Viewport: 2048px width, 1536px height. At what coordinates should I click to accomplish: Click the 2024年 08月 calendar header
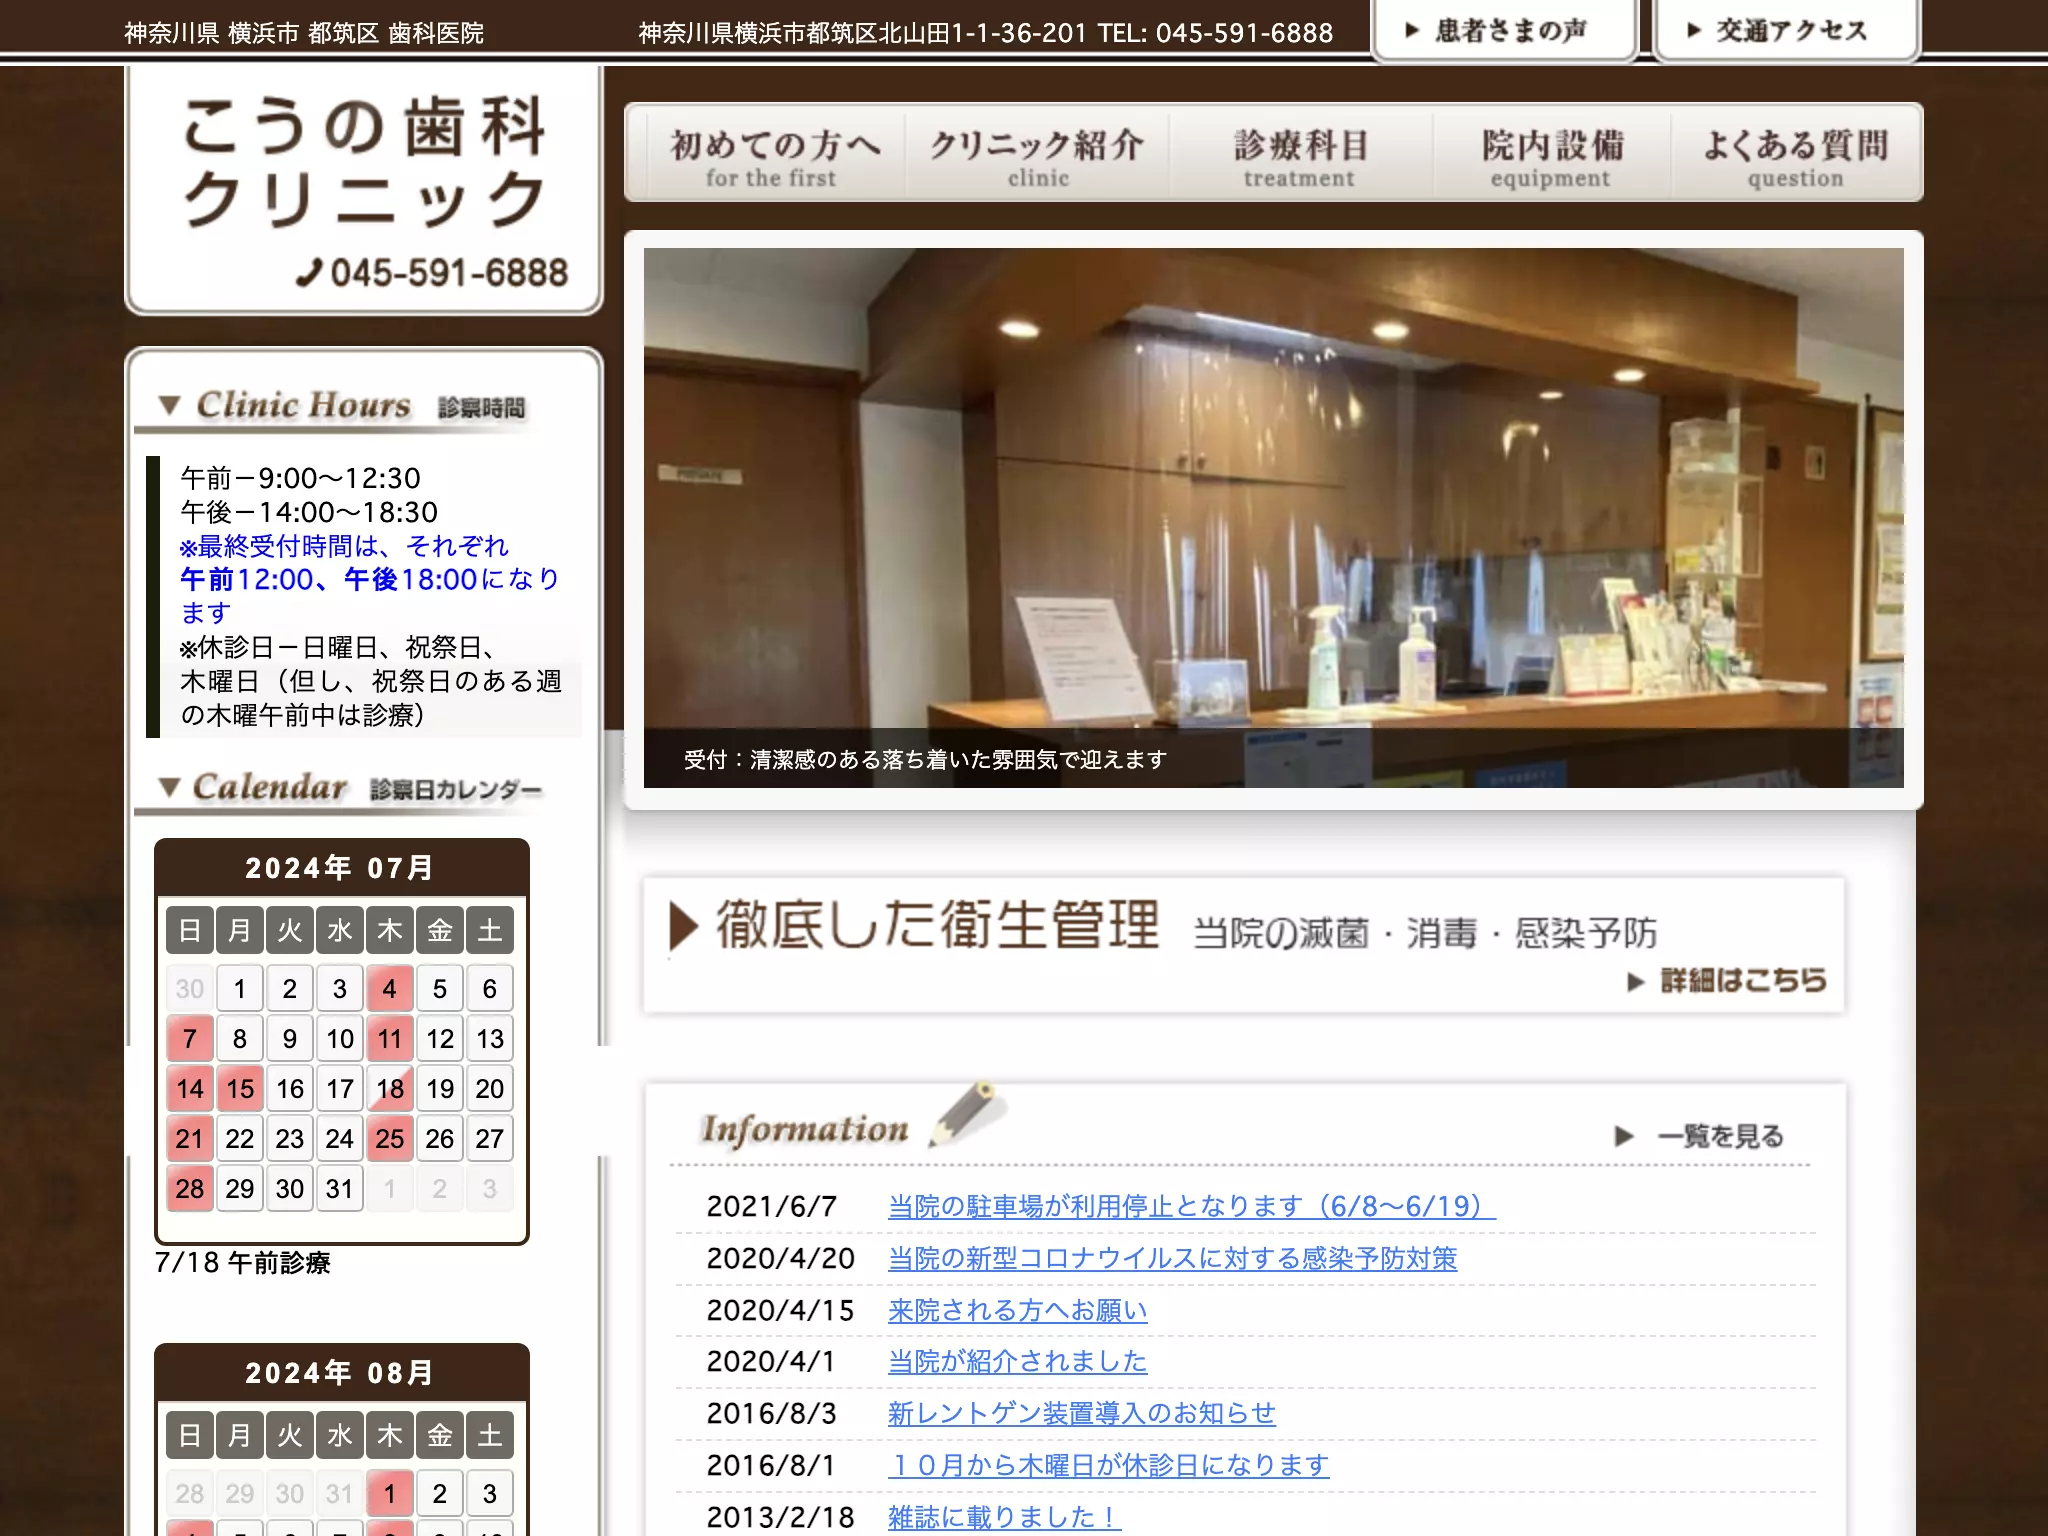pyautogui.click(x=341, y=1372)
